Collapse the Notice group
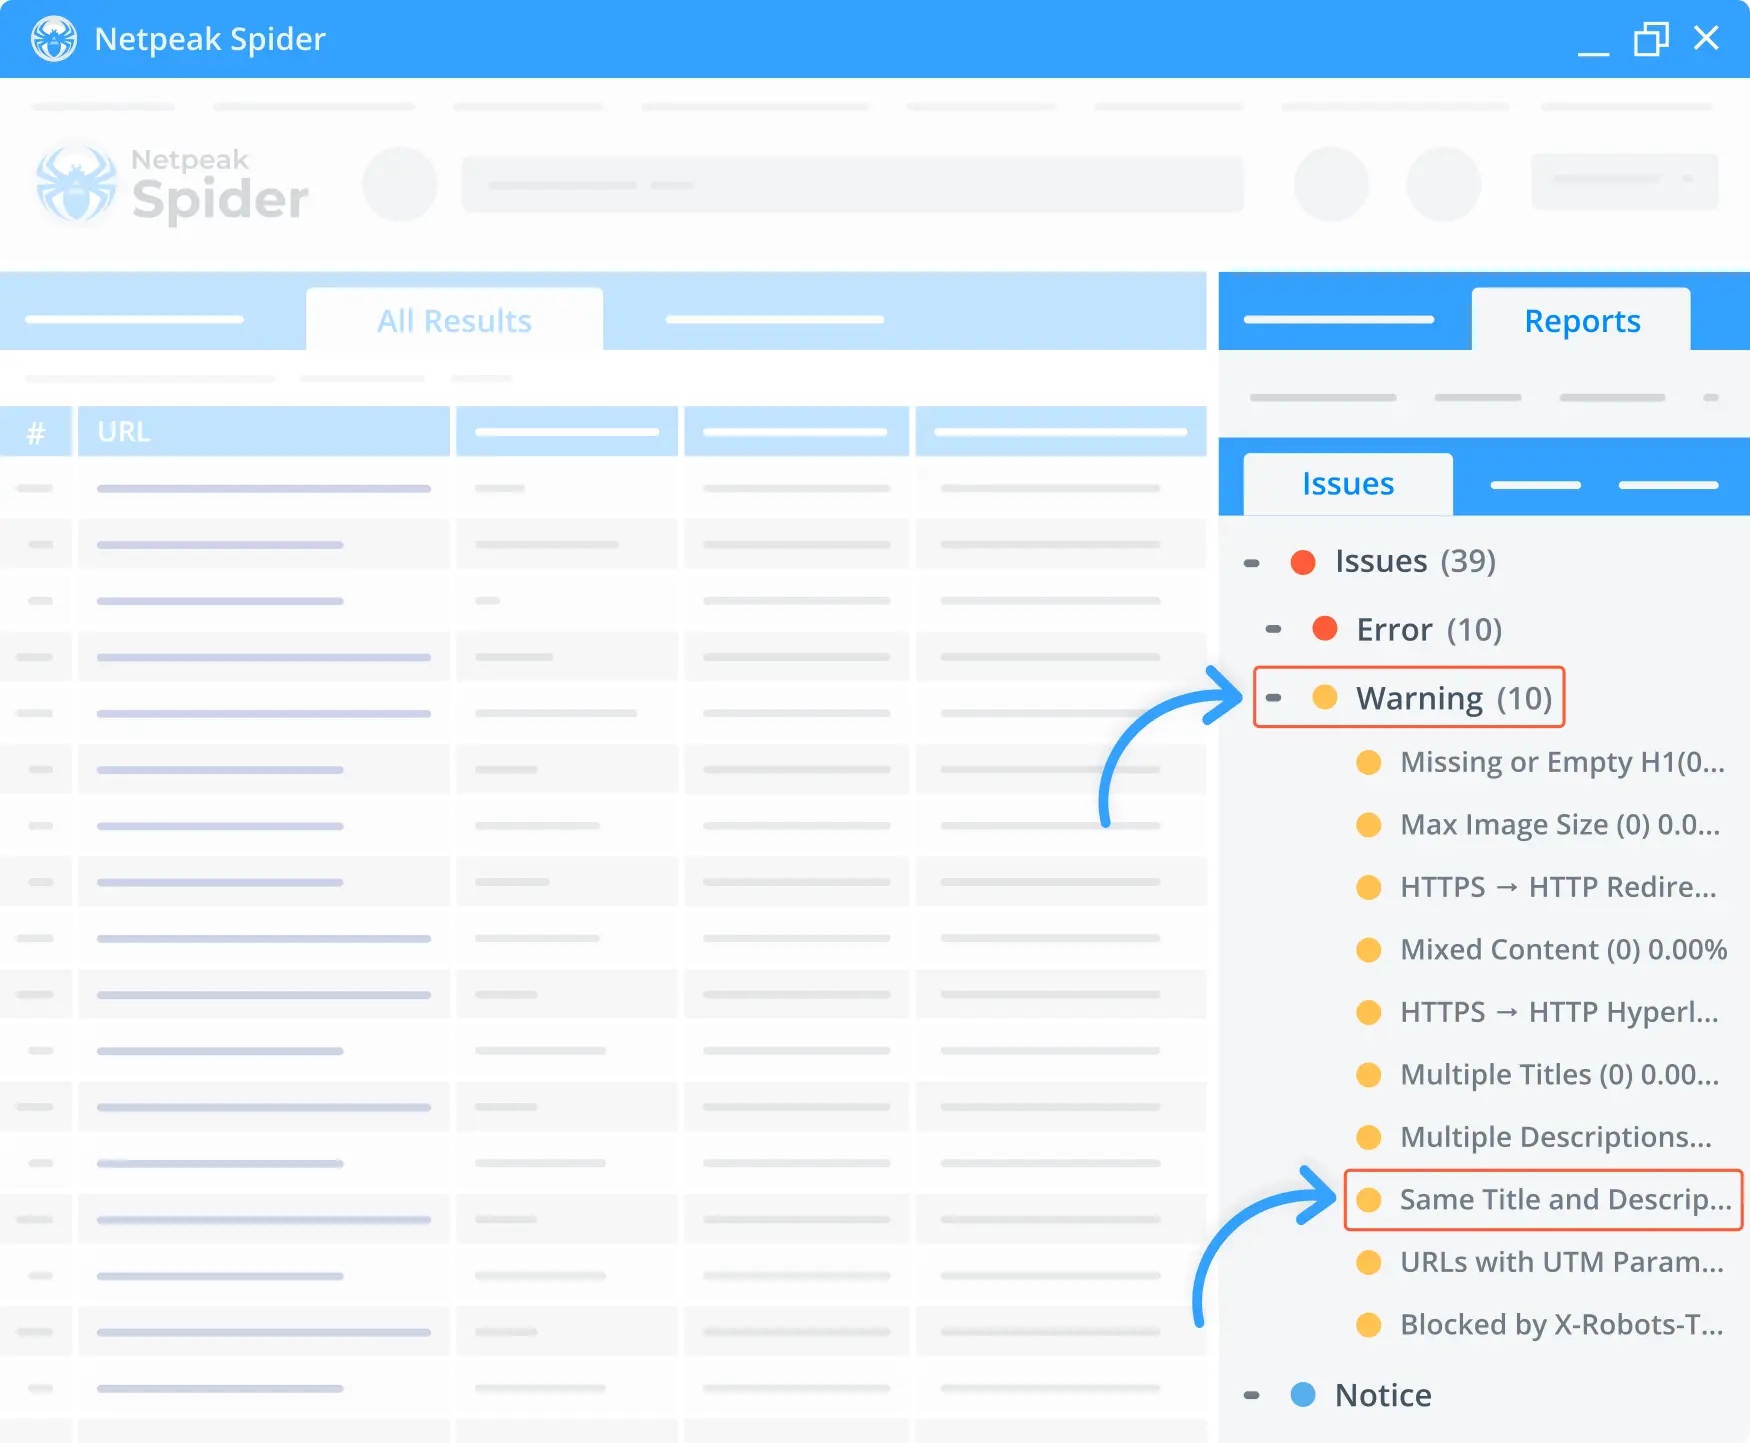 point(1251,1395)
